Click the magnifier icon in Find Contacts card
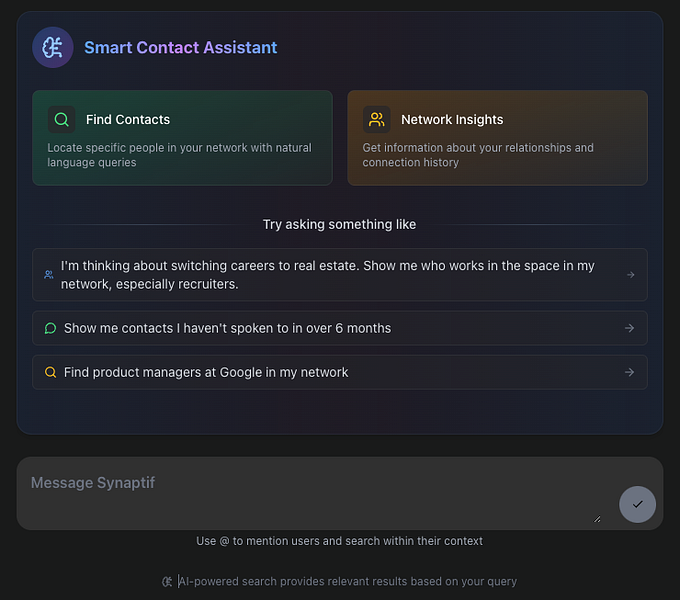The width and height of the screenshot is (680, 600). click(x=62, y=120)
